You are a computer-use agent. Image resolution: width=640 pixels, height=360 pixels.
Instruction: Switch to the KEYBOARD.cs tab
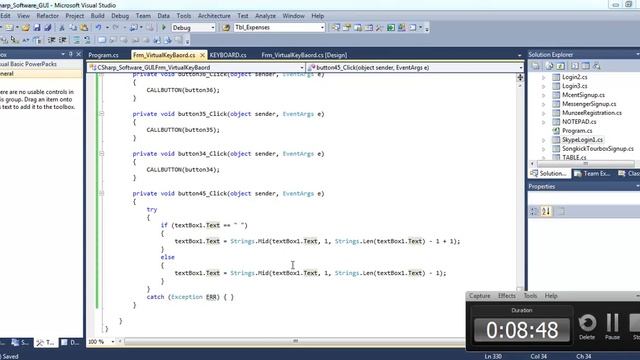[x=228, y=55]
